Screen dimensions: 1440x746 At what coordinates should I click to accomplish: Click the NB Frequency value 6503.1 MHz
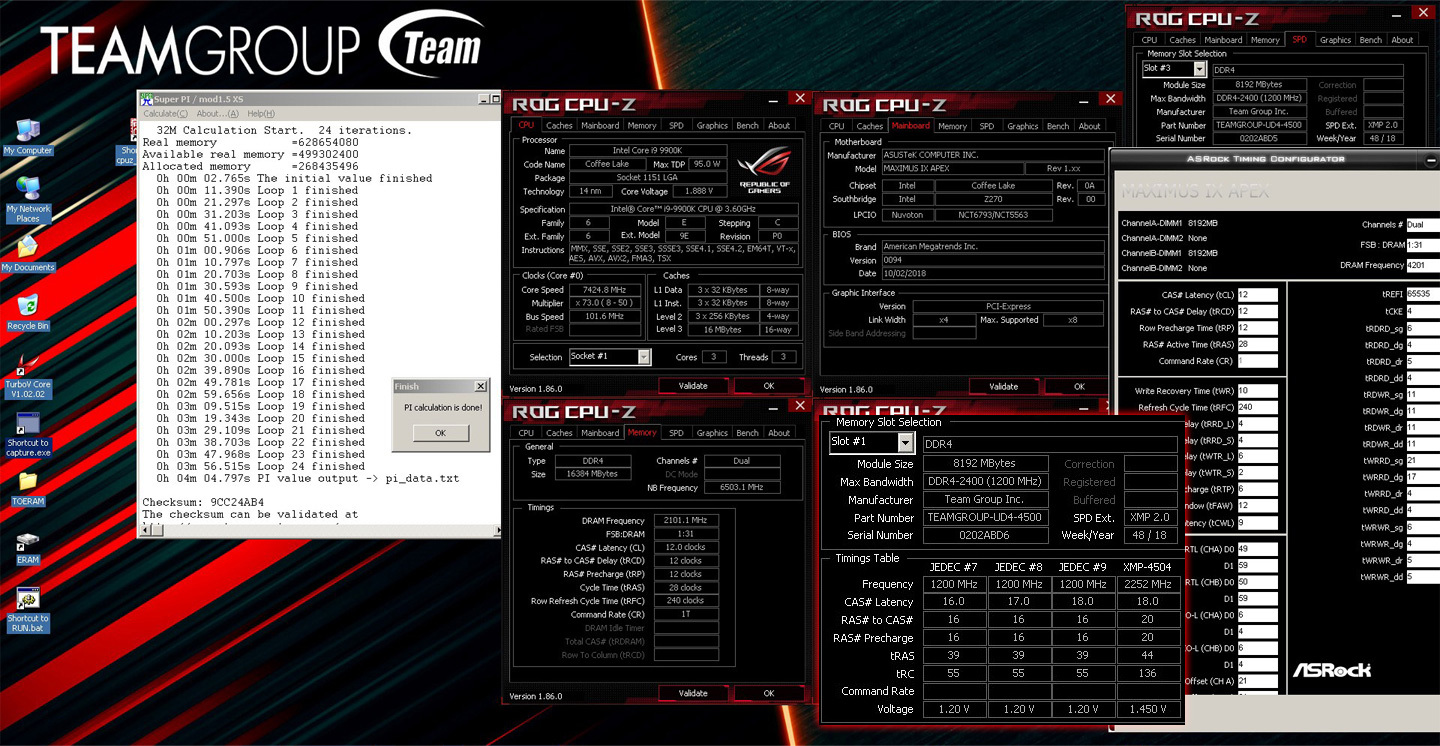742,488
